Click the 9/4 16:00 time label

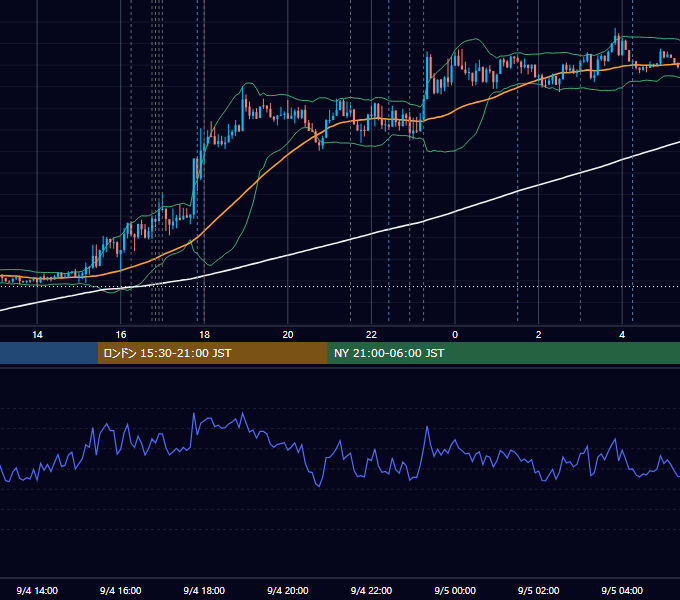pos(121,590)
